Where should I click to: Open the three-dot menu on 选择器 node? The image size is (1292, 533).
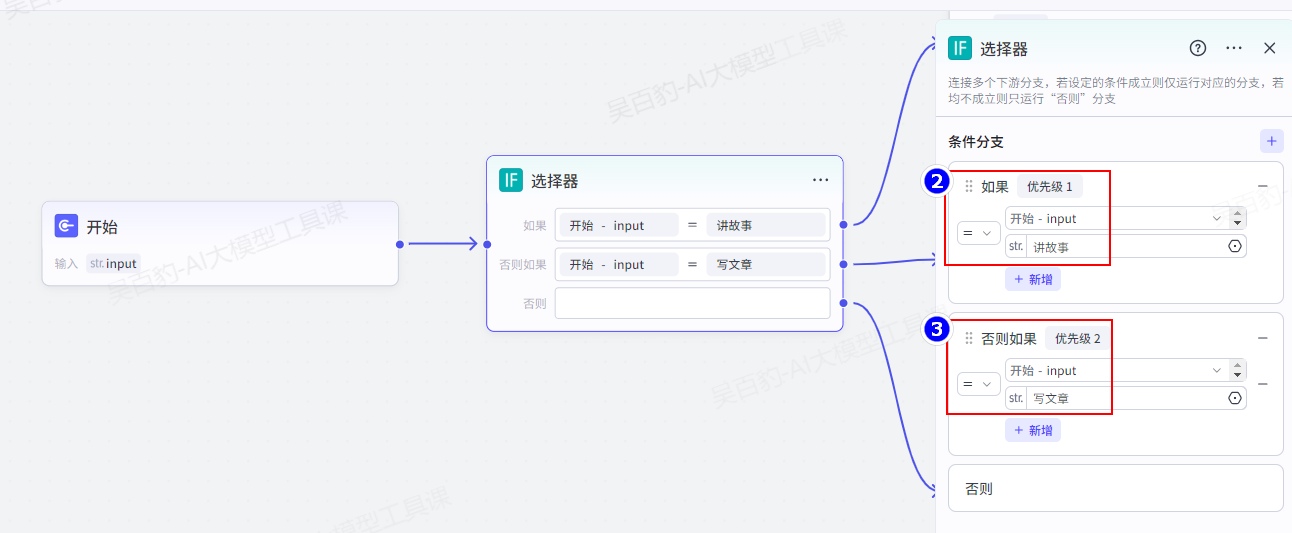[x=820, y=180]
